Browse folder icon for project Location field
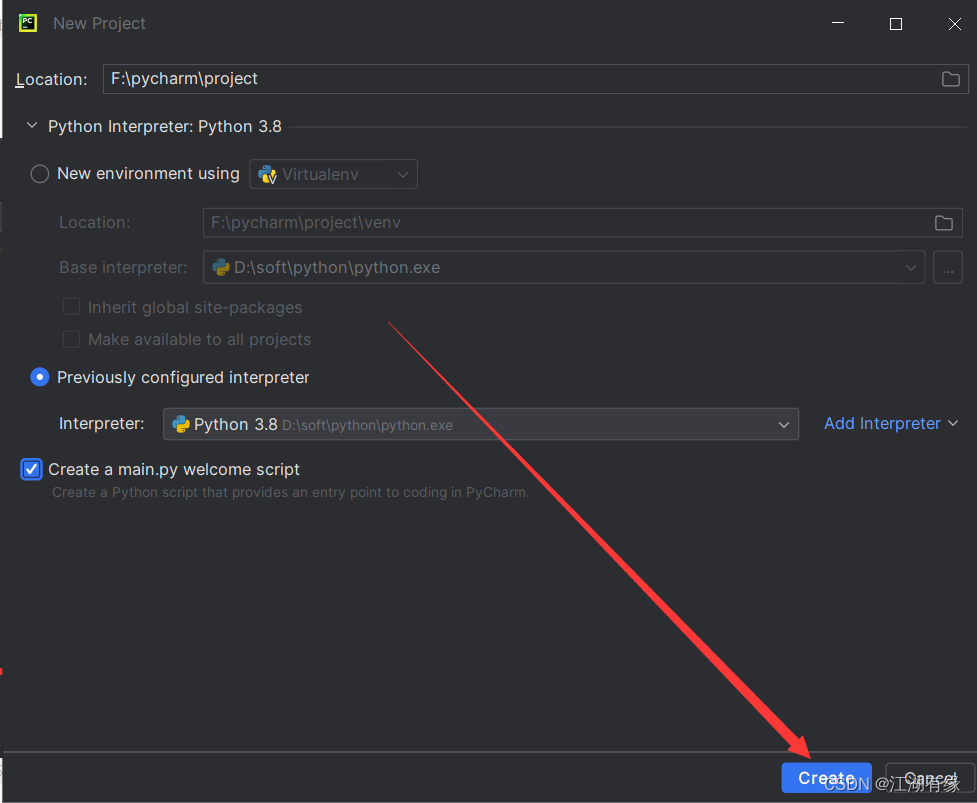Image resolution: width=977 pixels, height=803 pixels. point(950,79)
